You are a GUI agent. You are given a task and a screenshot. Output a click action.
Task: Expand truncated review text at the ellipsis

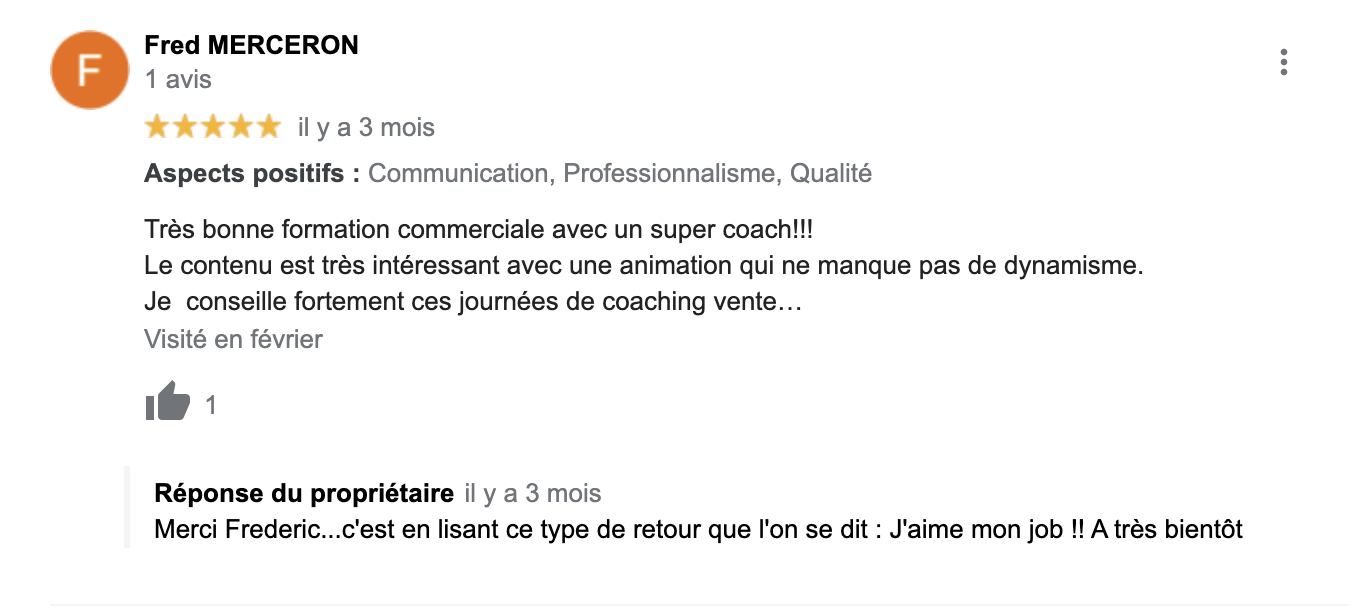point(790,302)
